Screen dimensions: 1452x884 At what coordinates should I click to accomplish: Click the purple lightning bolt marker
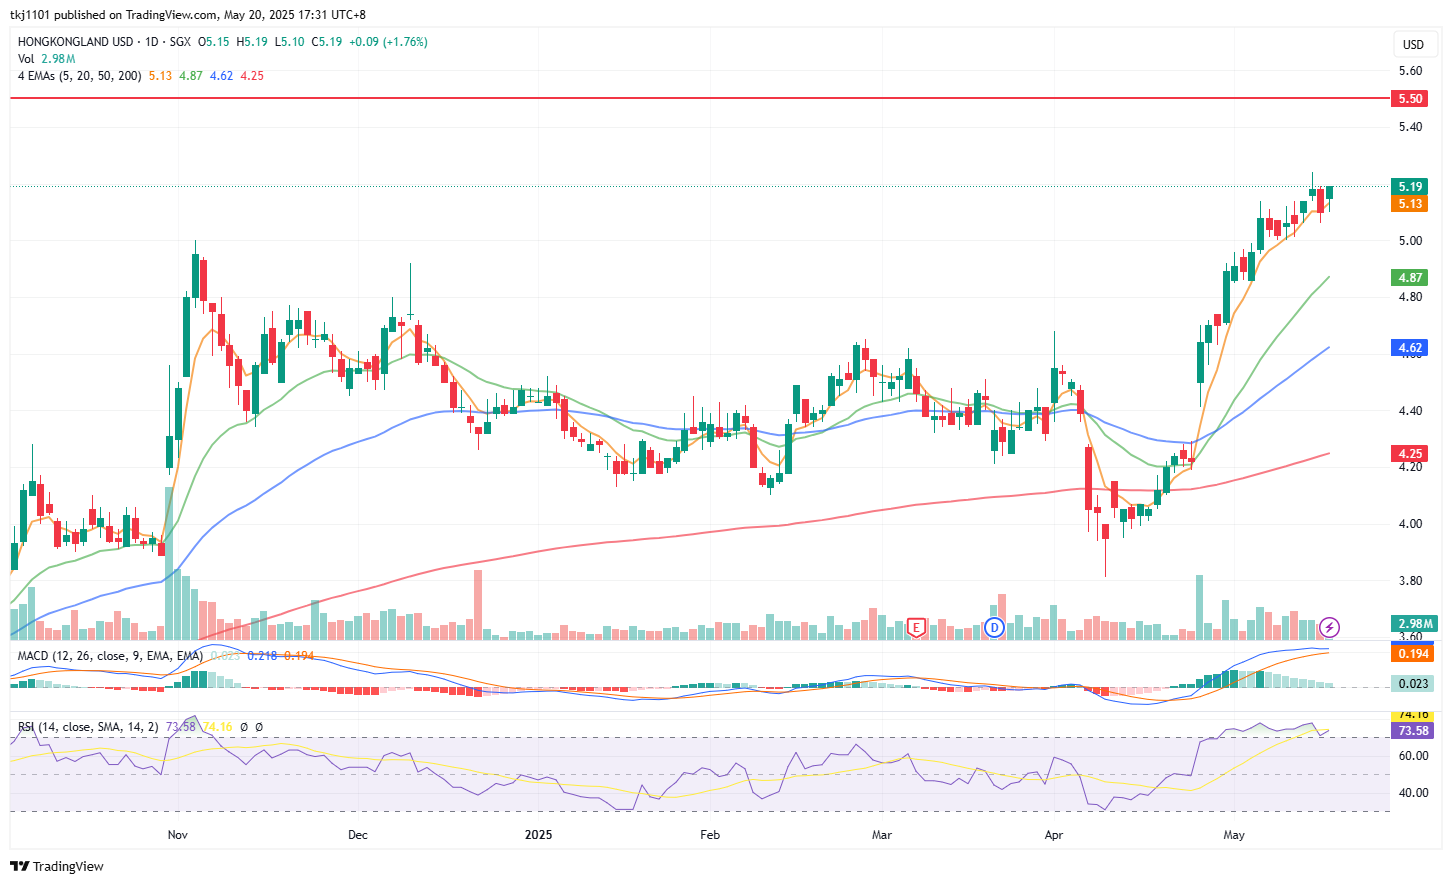pyautogui.click(x=1329, y=627)
